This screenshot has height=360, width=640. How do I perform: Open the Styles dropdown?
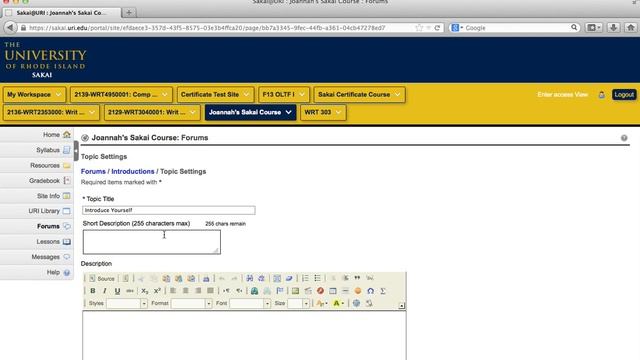(x=127, y=303)
